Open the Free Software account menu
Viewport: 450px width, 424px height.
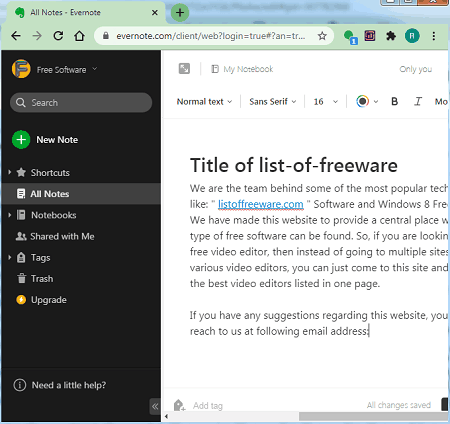pos(67,70)
